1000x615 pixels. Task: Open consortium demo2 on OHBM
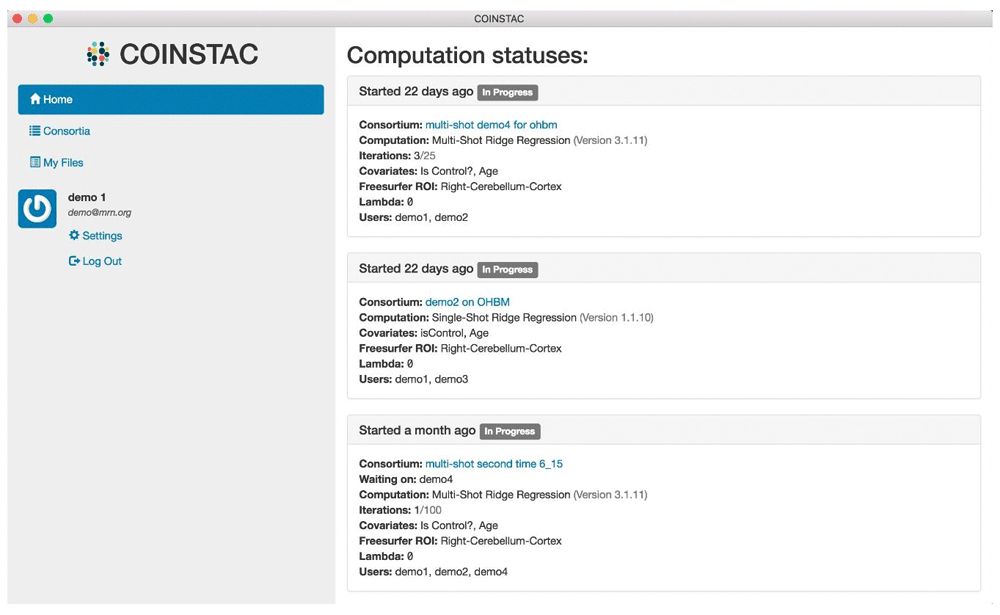pyautogui.click(x=467, y=302)
